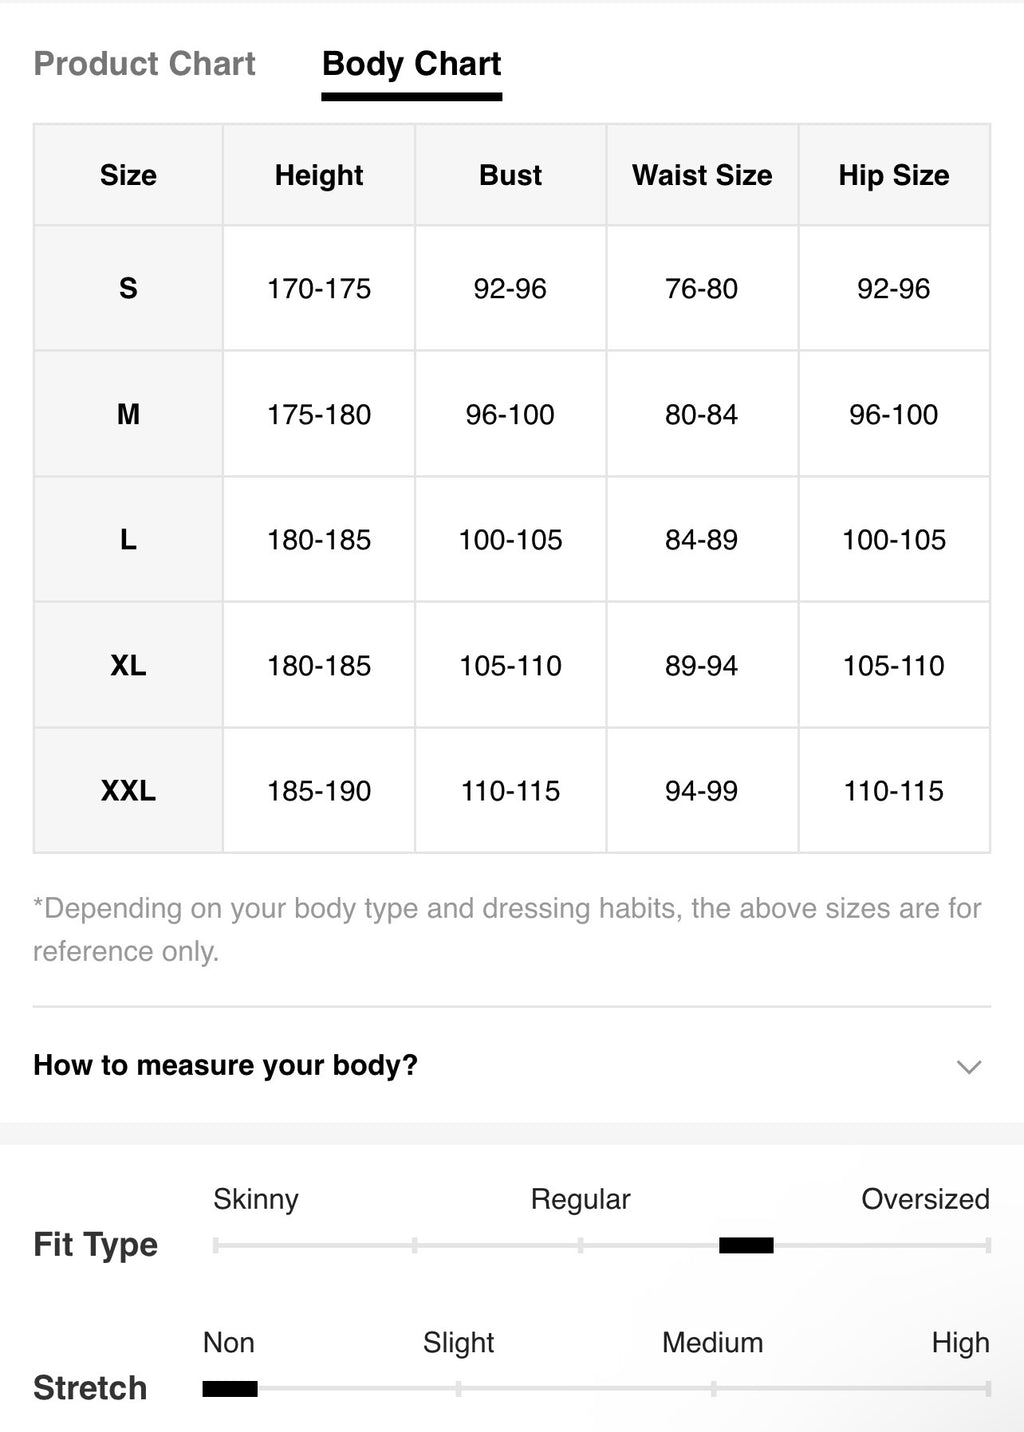This screenshot has height=1432, width=1024.
Task: Click the Bust column header
Action: (510, 175)
